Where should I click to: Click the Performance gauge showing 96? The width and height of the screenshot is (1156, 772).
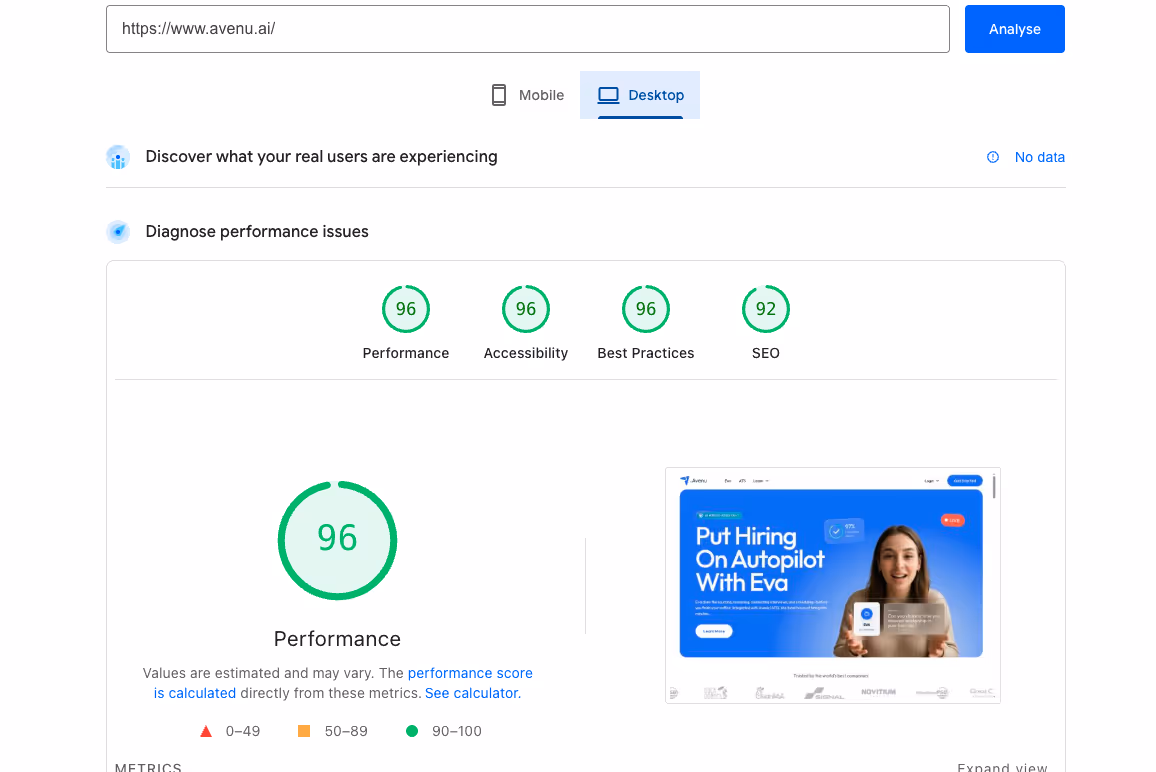click(x=406, y=309)
